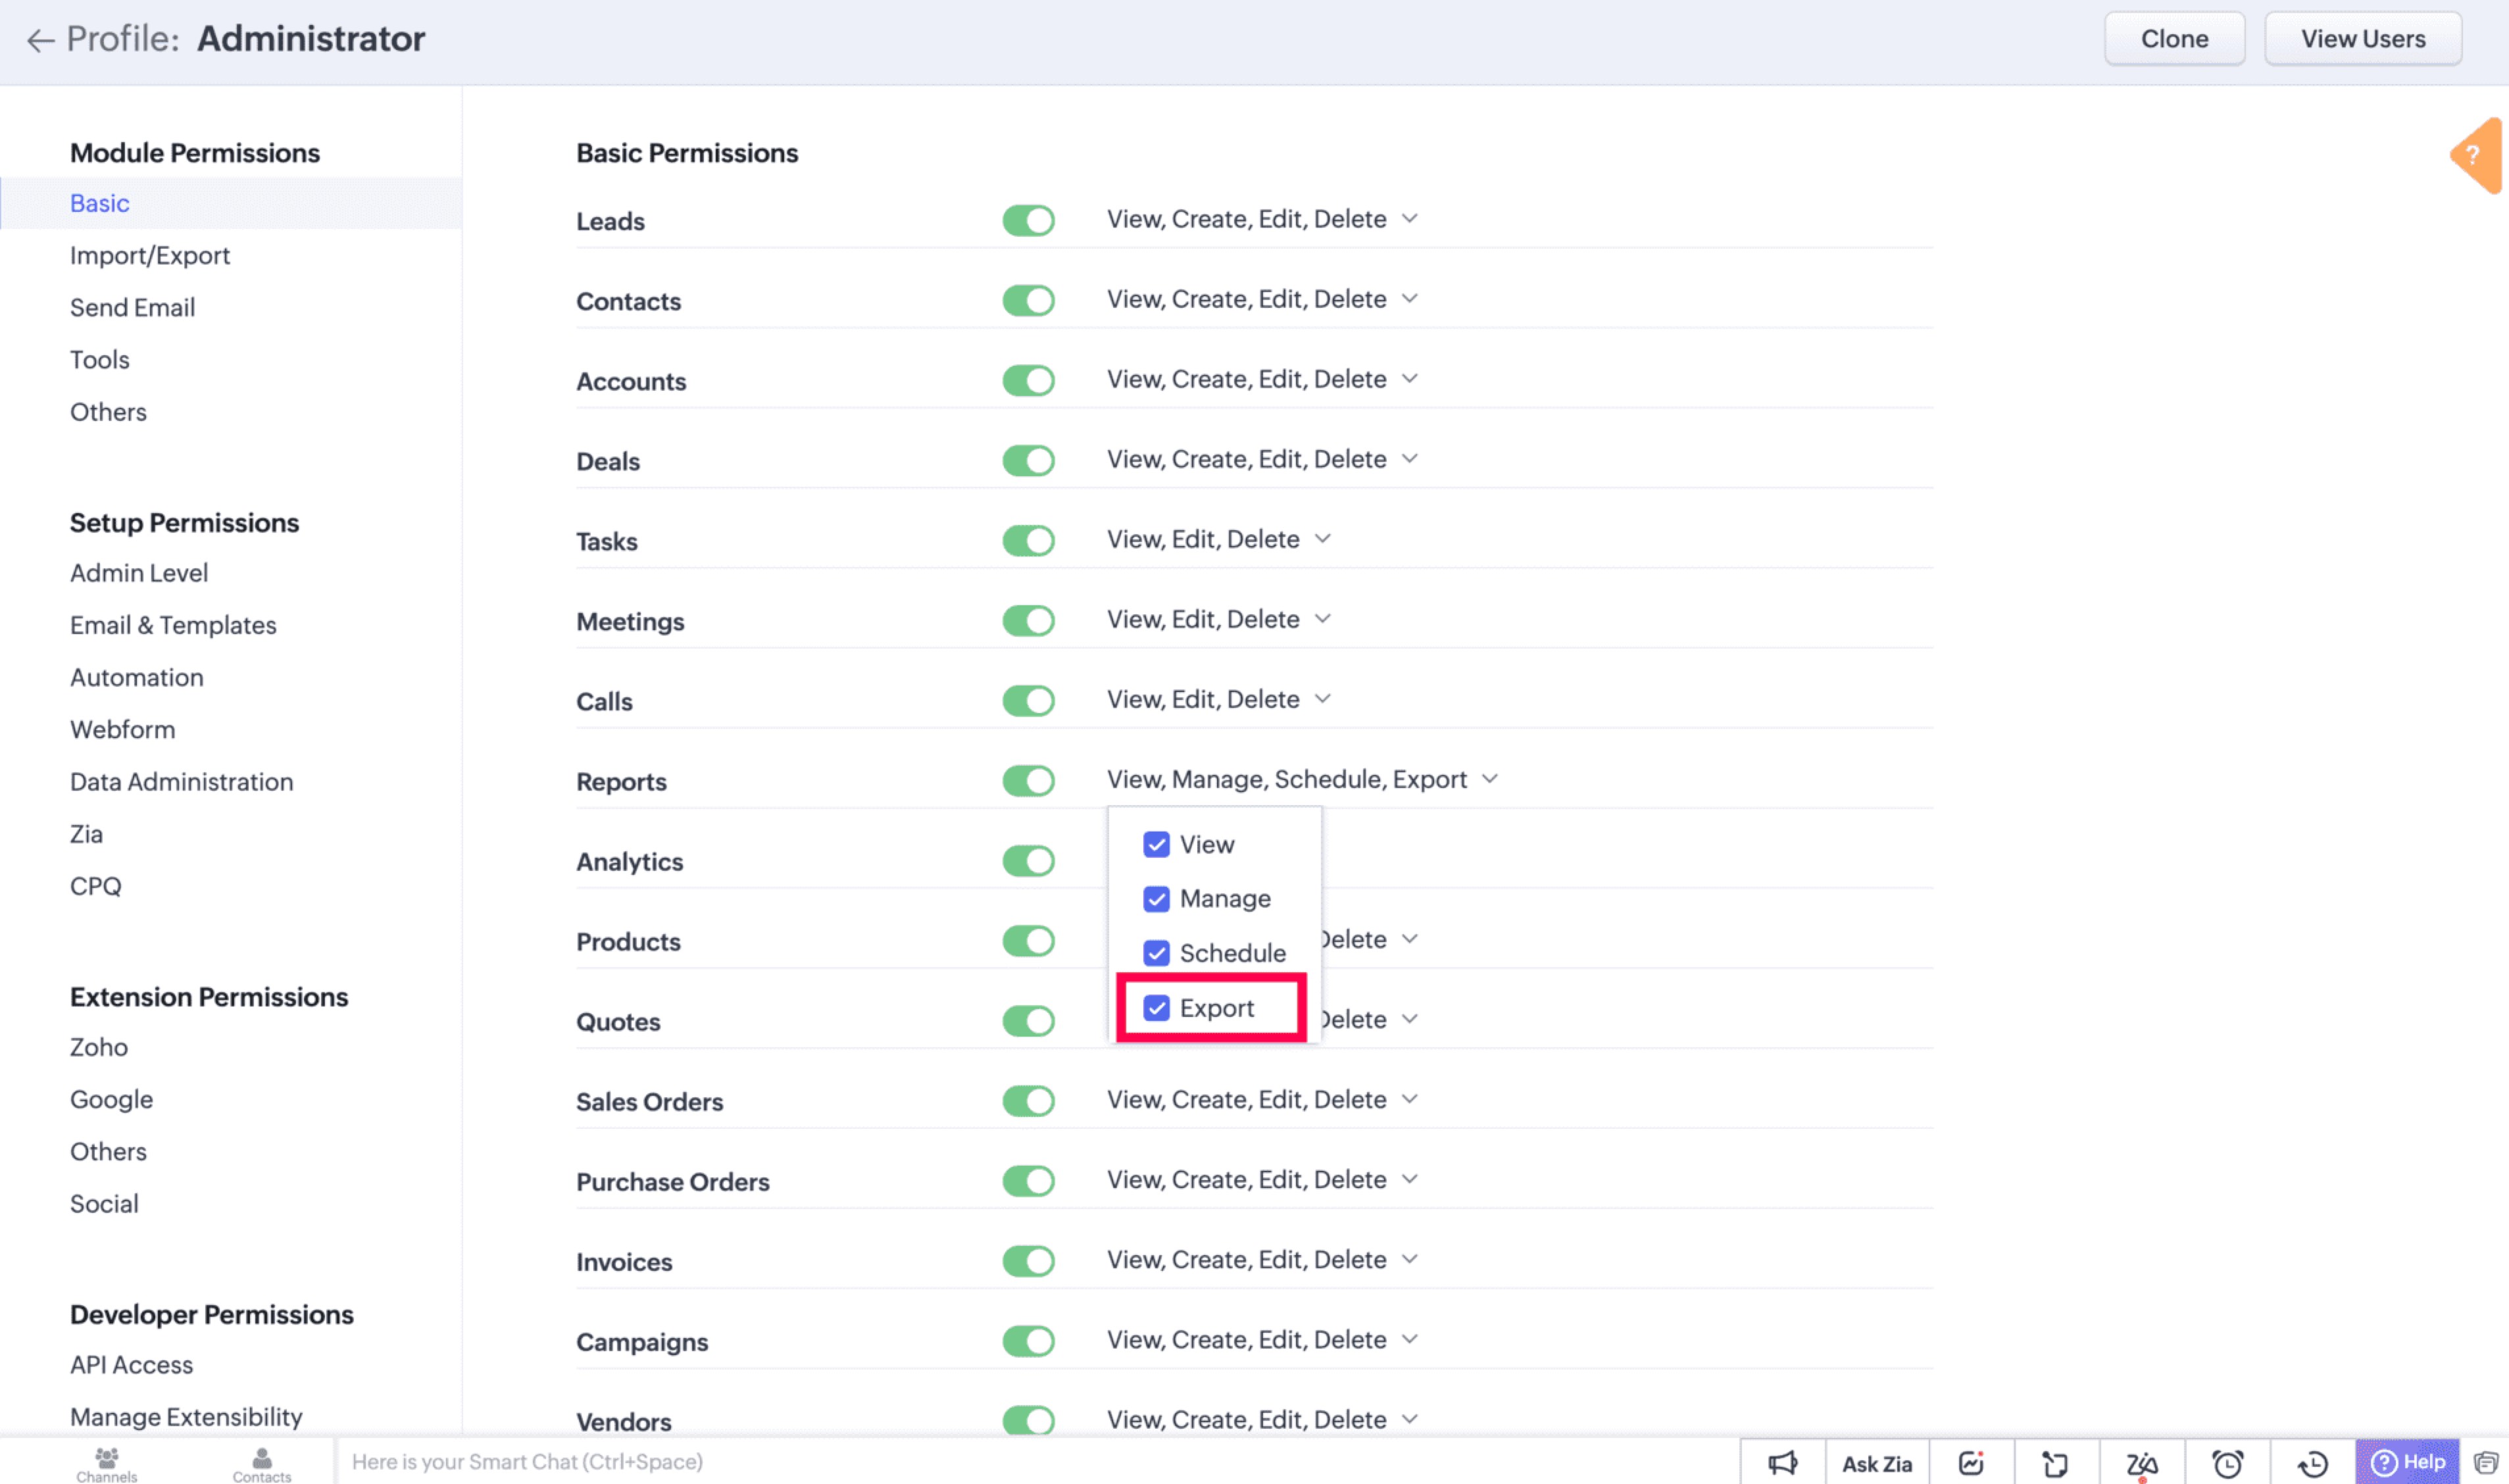2509x1484 pixels.
Task: Disable the Leads module toggle
Action: [1028, 220]
